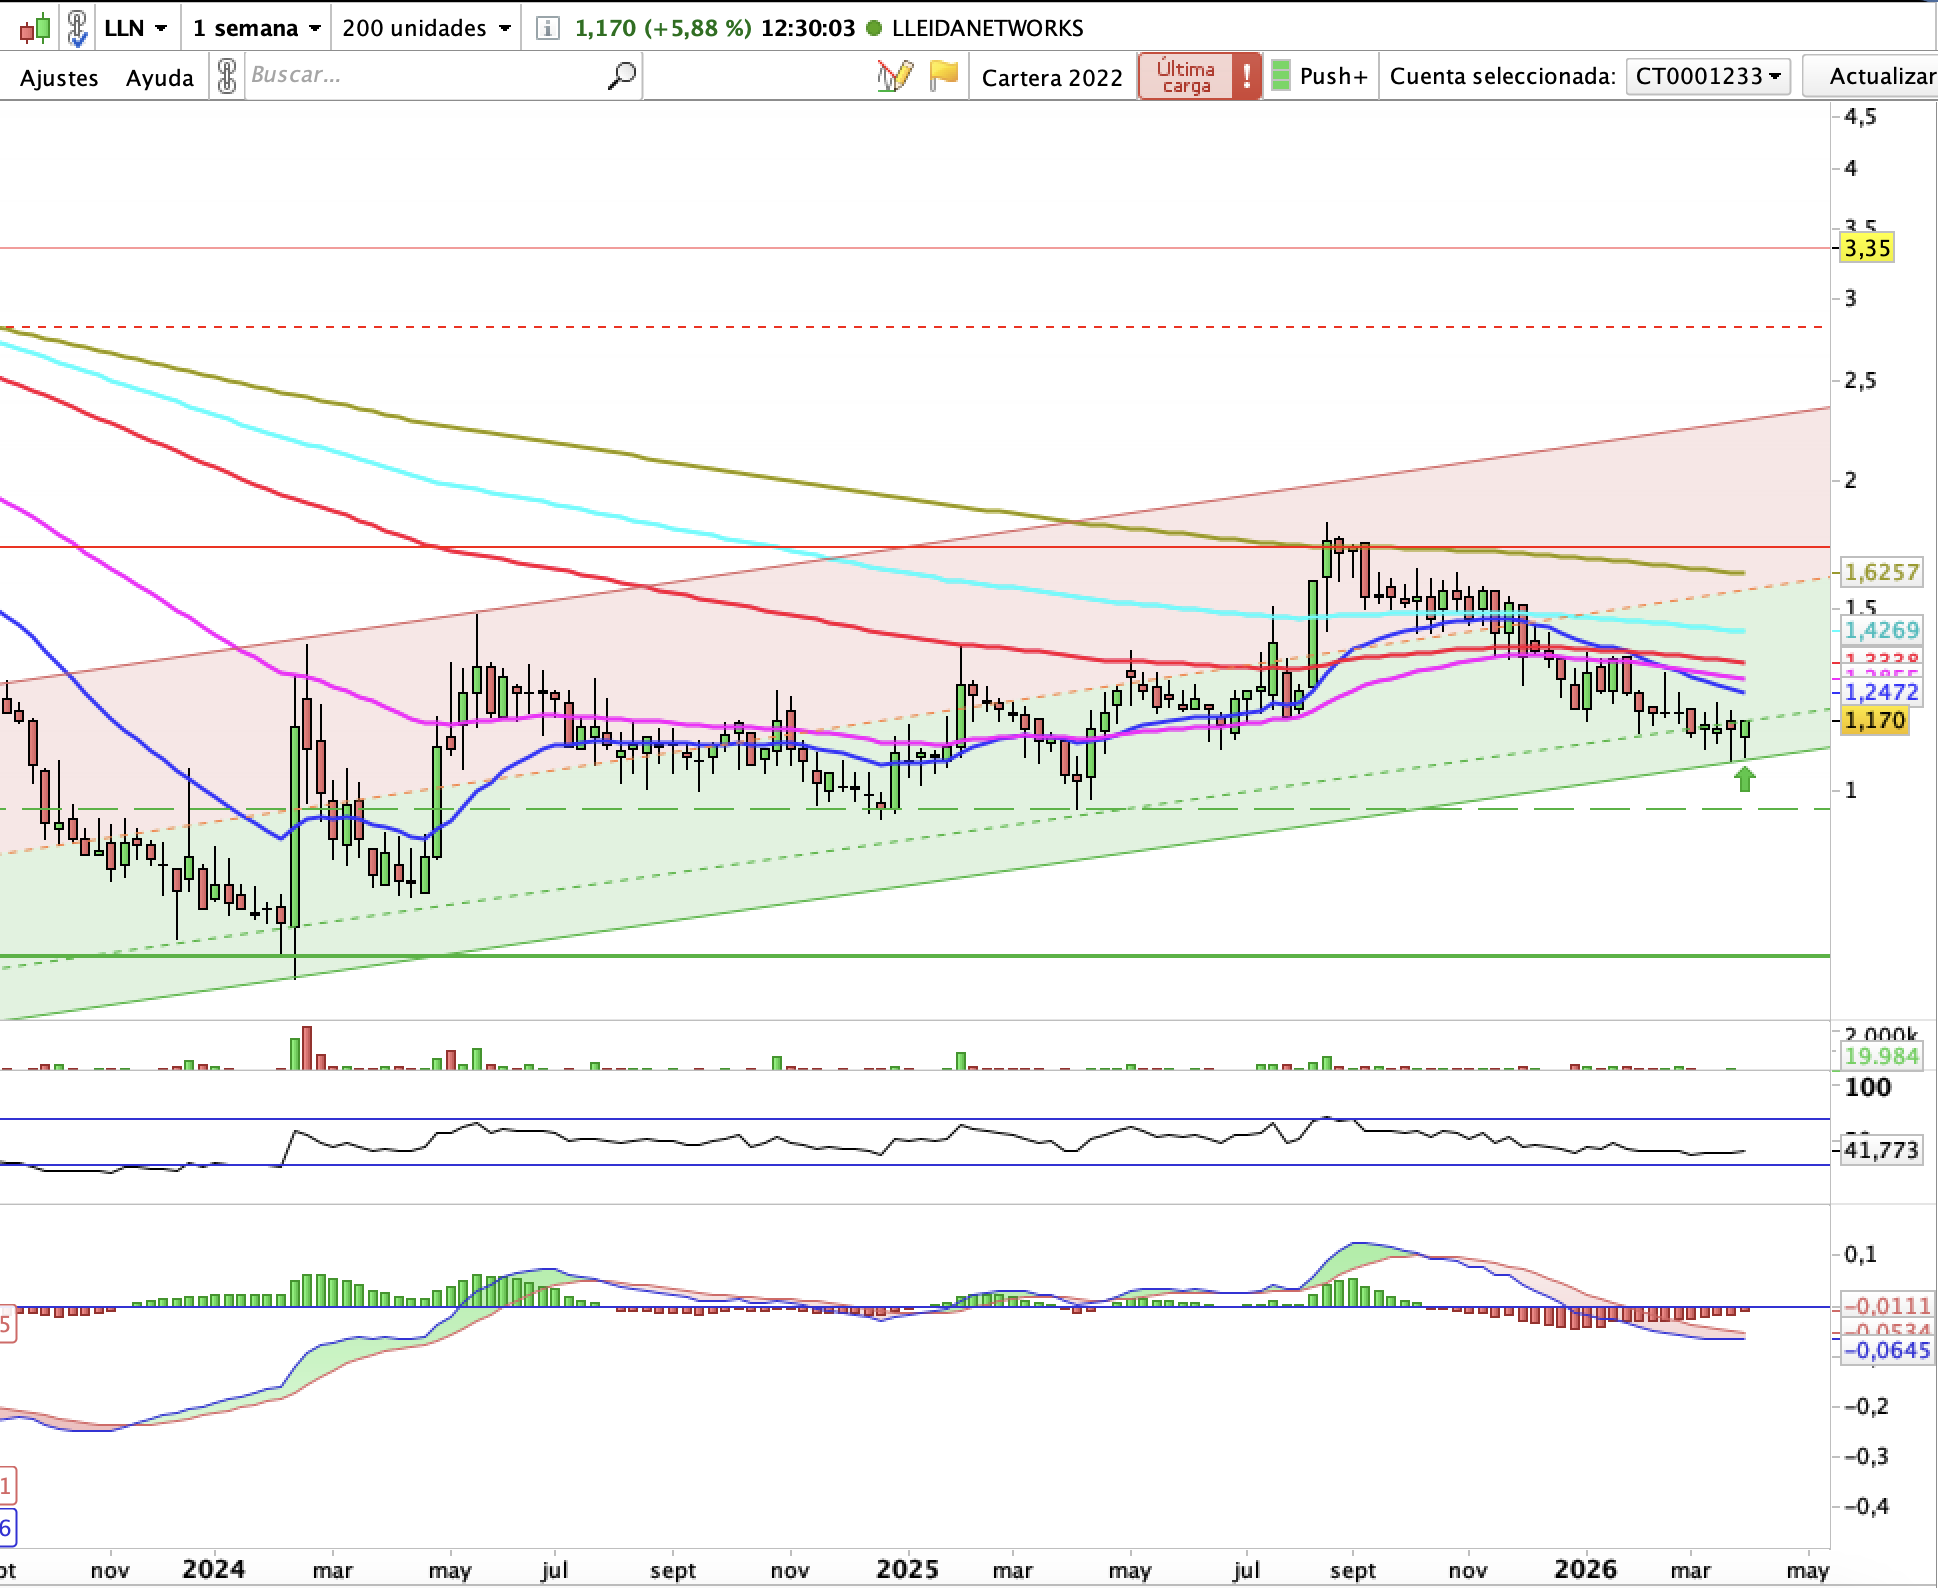Click the red exclamation warning toggle

coord(1246,76)
